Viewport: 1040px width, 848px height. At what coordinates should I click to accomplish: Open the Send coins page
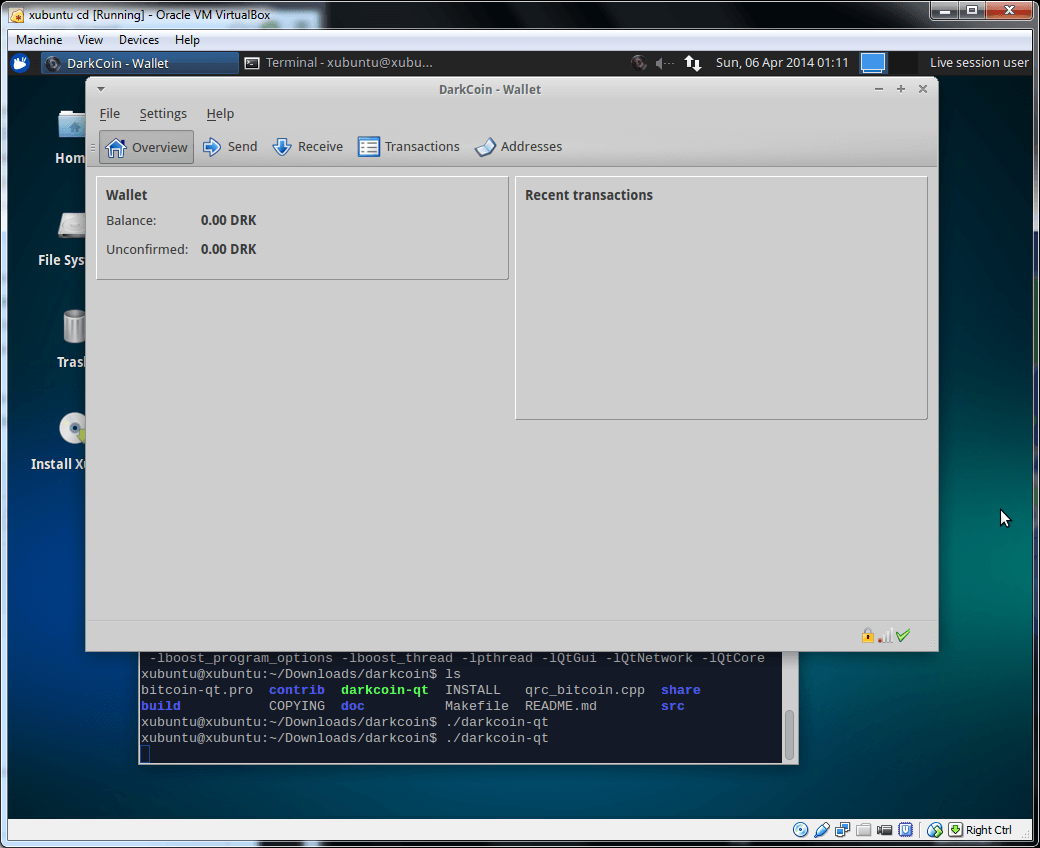click(x=230, y=147)
